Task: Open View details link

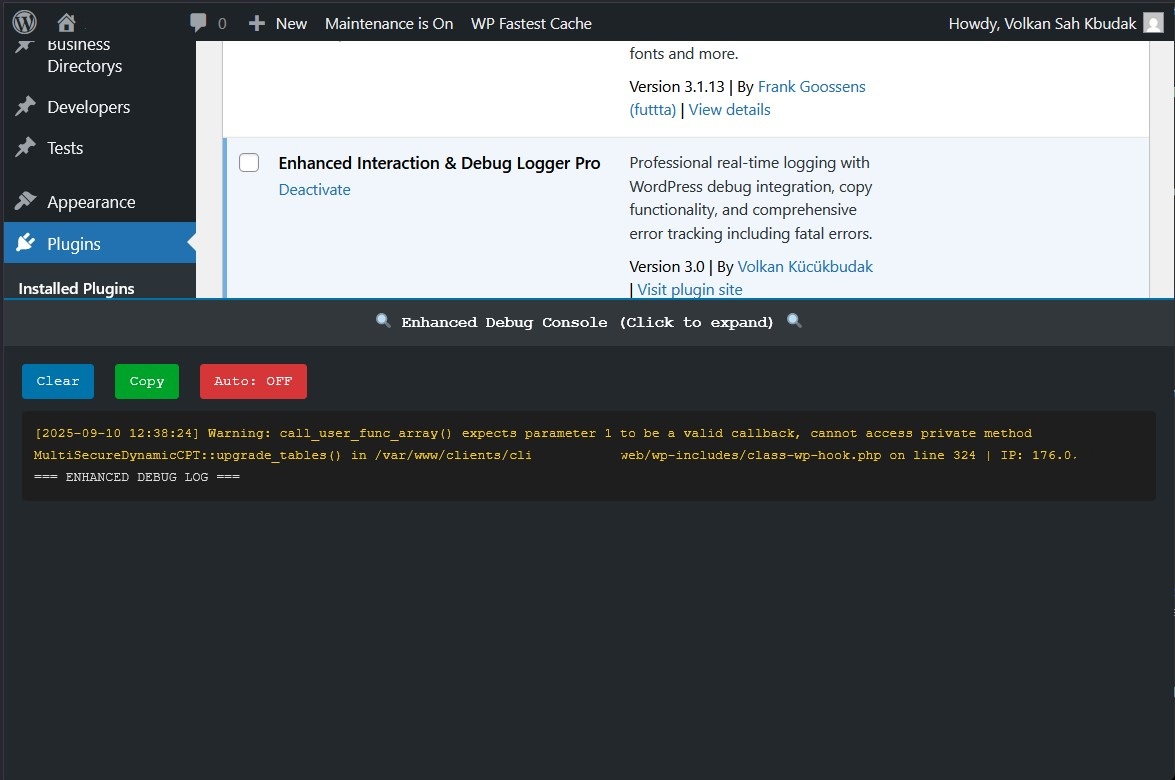Action: pos(729,109)
